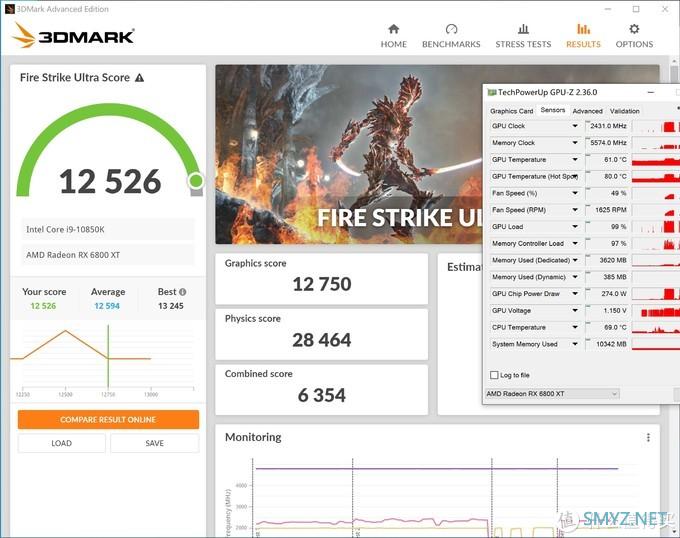Screen dimensions: 680x538
Task: Open the Results bar chart icon
Action: click(583, 29)
